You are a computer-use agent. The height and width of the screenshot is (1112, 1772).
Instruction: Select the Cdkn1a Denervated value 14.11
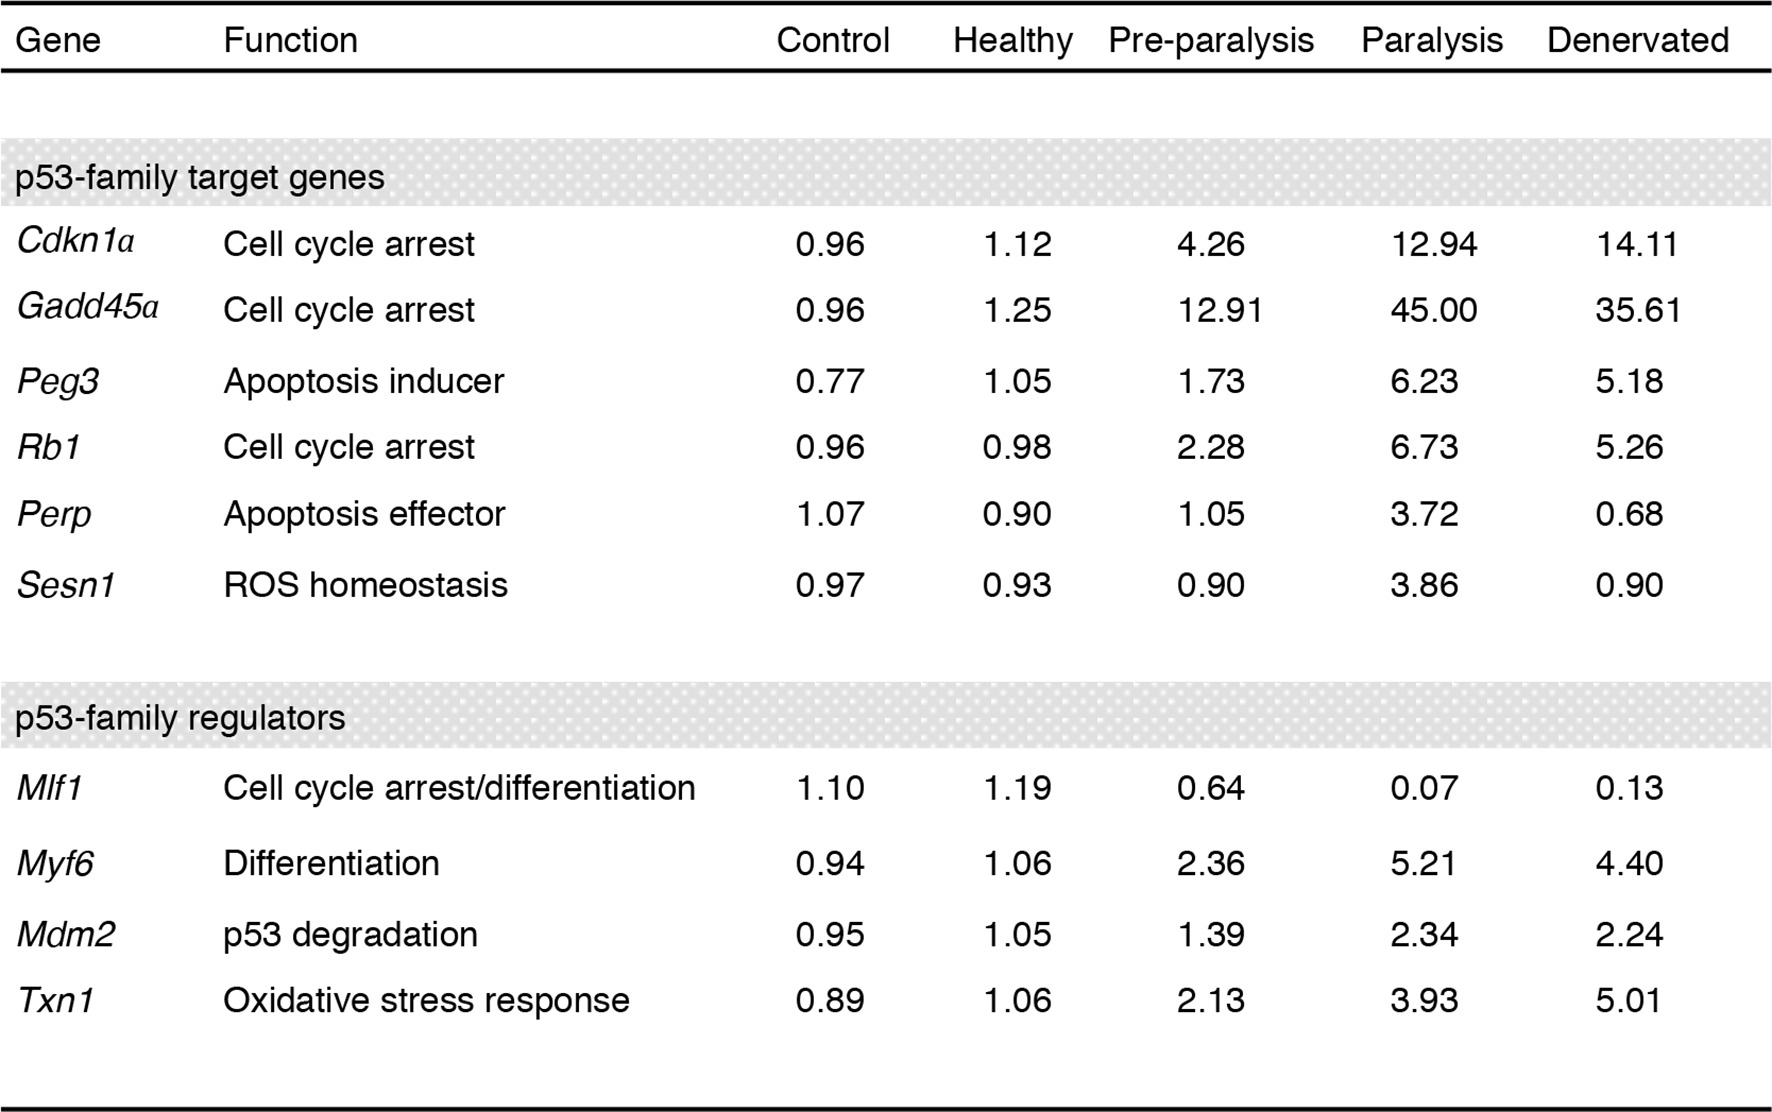coord(1636,244)
